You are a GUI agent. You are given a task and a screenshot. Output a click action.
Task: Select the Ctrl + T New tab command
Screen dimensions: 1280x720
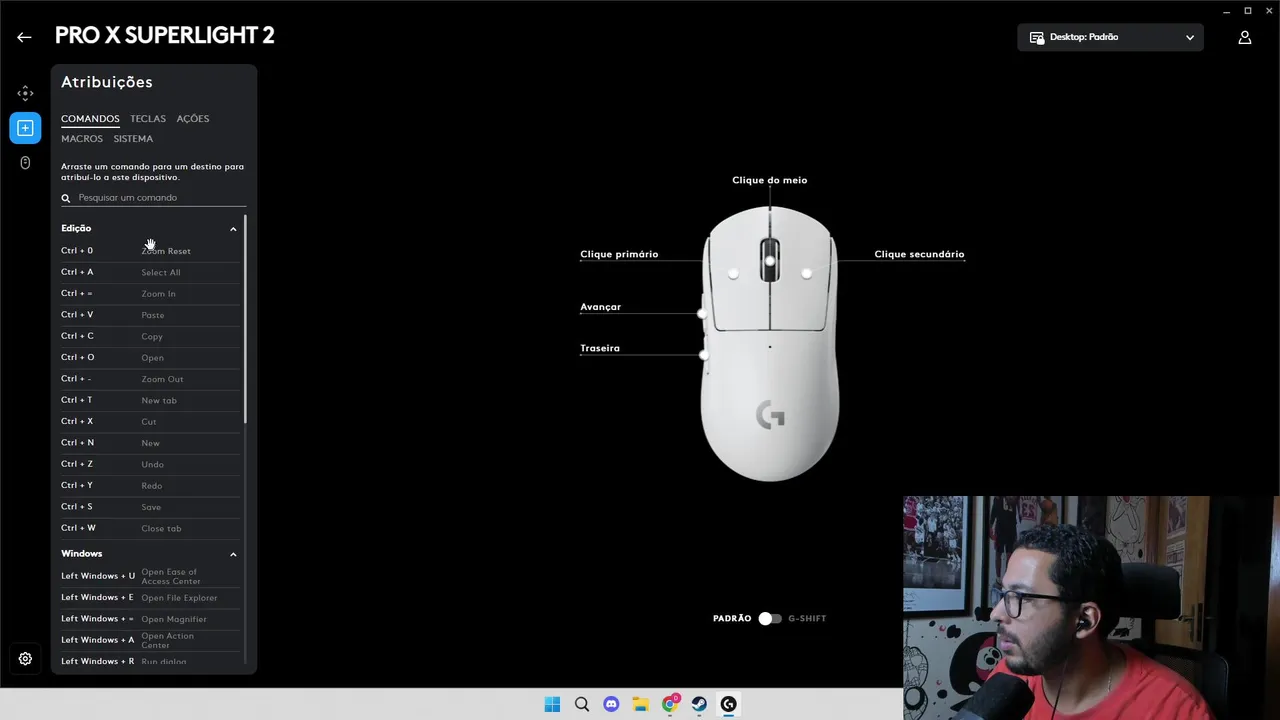(150, 400)
